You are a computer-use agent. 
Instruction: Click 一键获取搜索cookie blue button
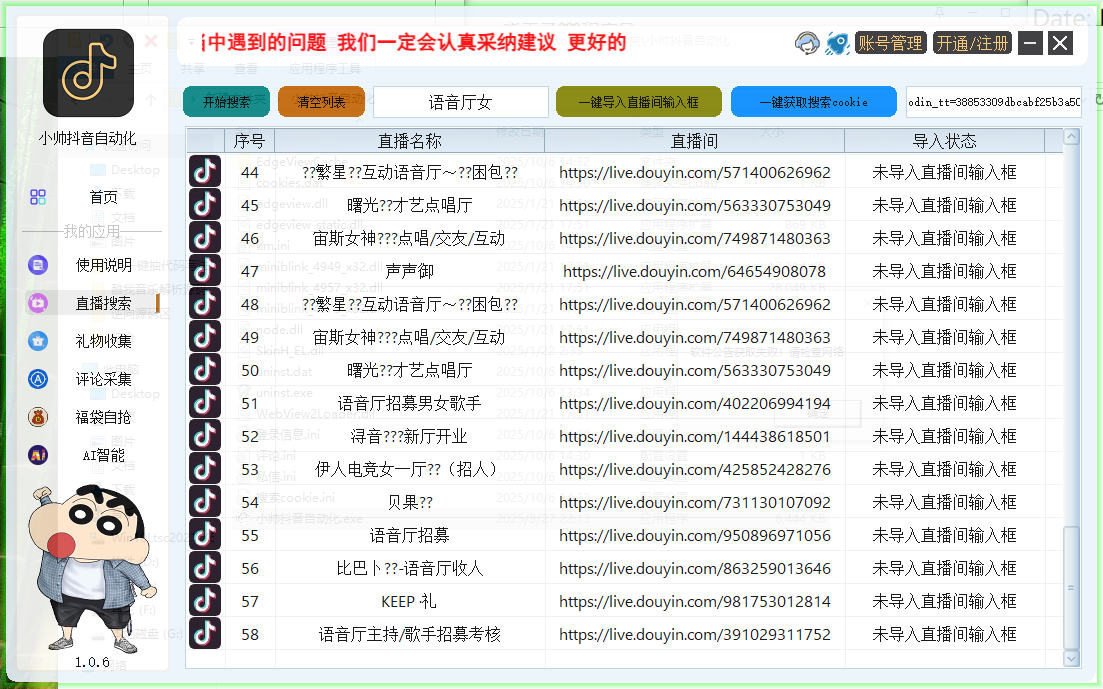click(x=813, y=101)
